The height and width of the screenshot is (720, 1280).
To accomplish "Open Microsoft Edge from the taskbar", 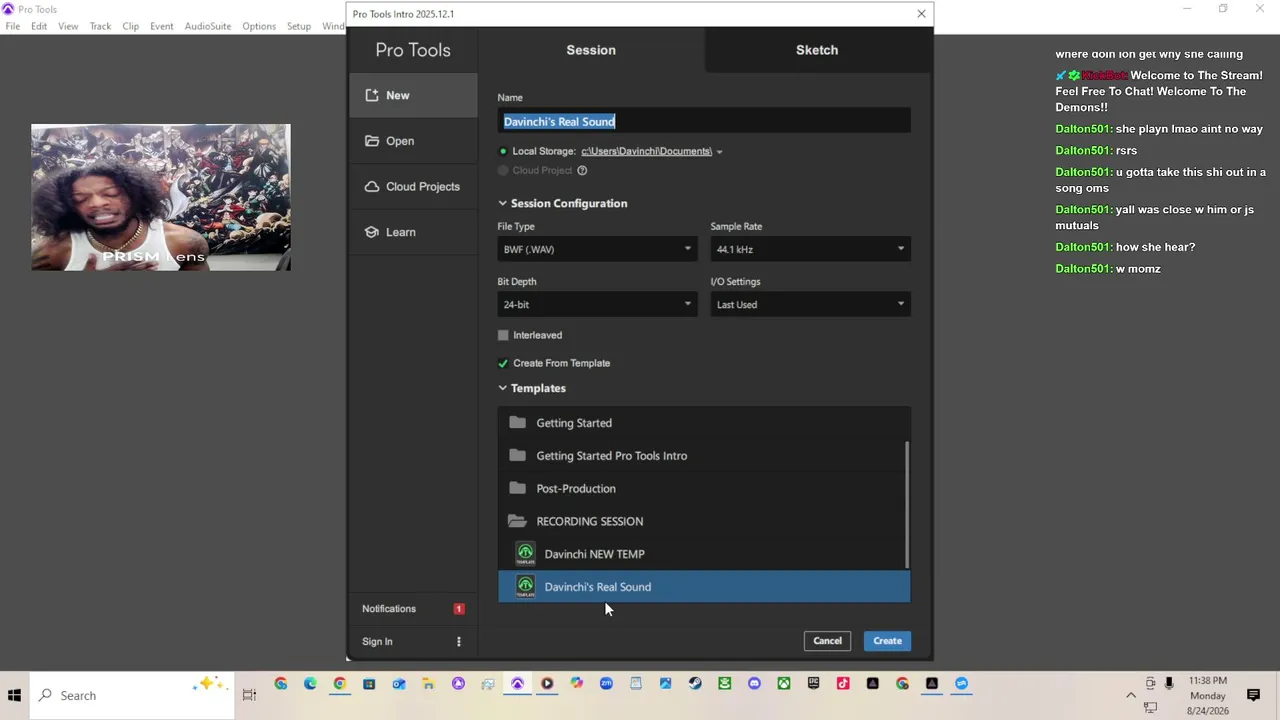I will pos(310,684).
